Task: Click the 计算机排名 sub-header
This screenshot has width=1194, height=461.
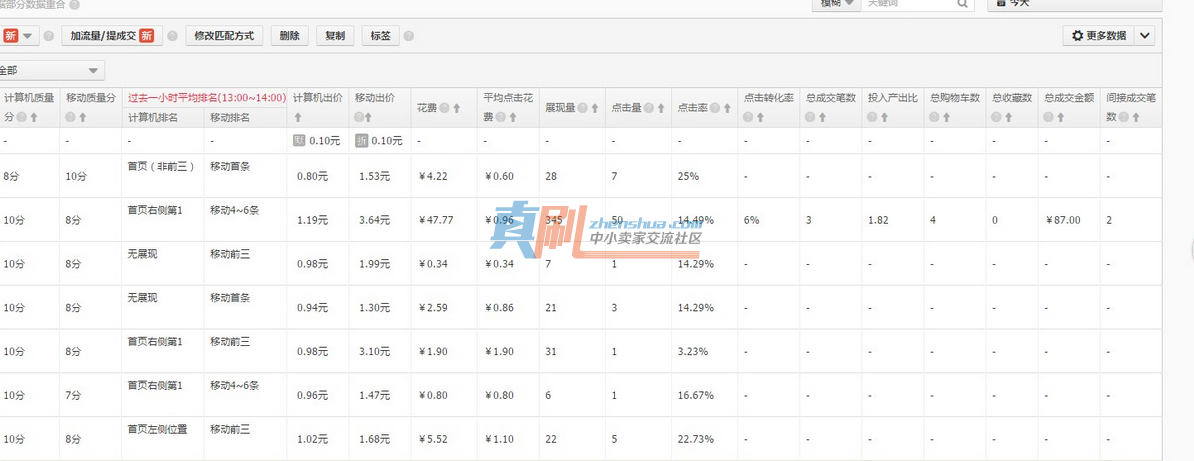Action: (153, 117)
